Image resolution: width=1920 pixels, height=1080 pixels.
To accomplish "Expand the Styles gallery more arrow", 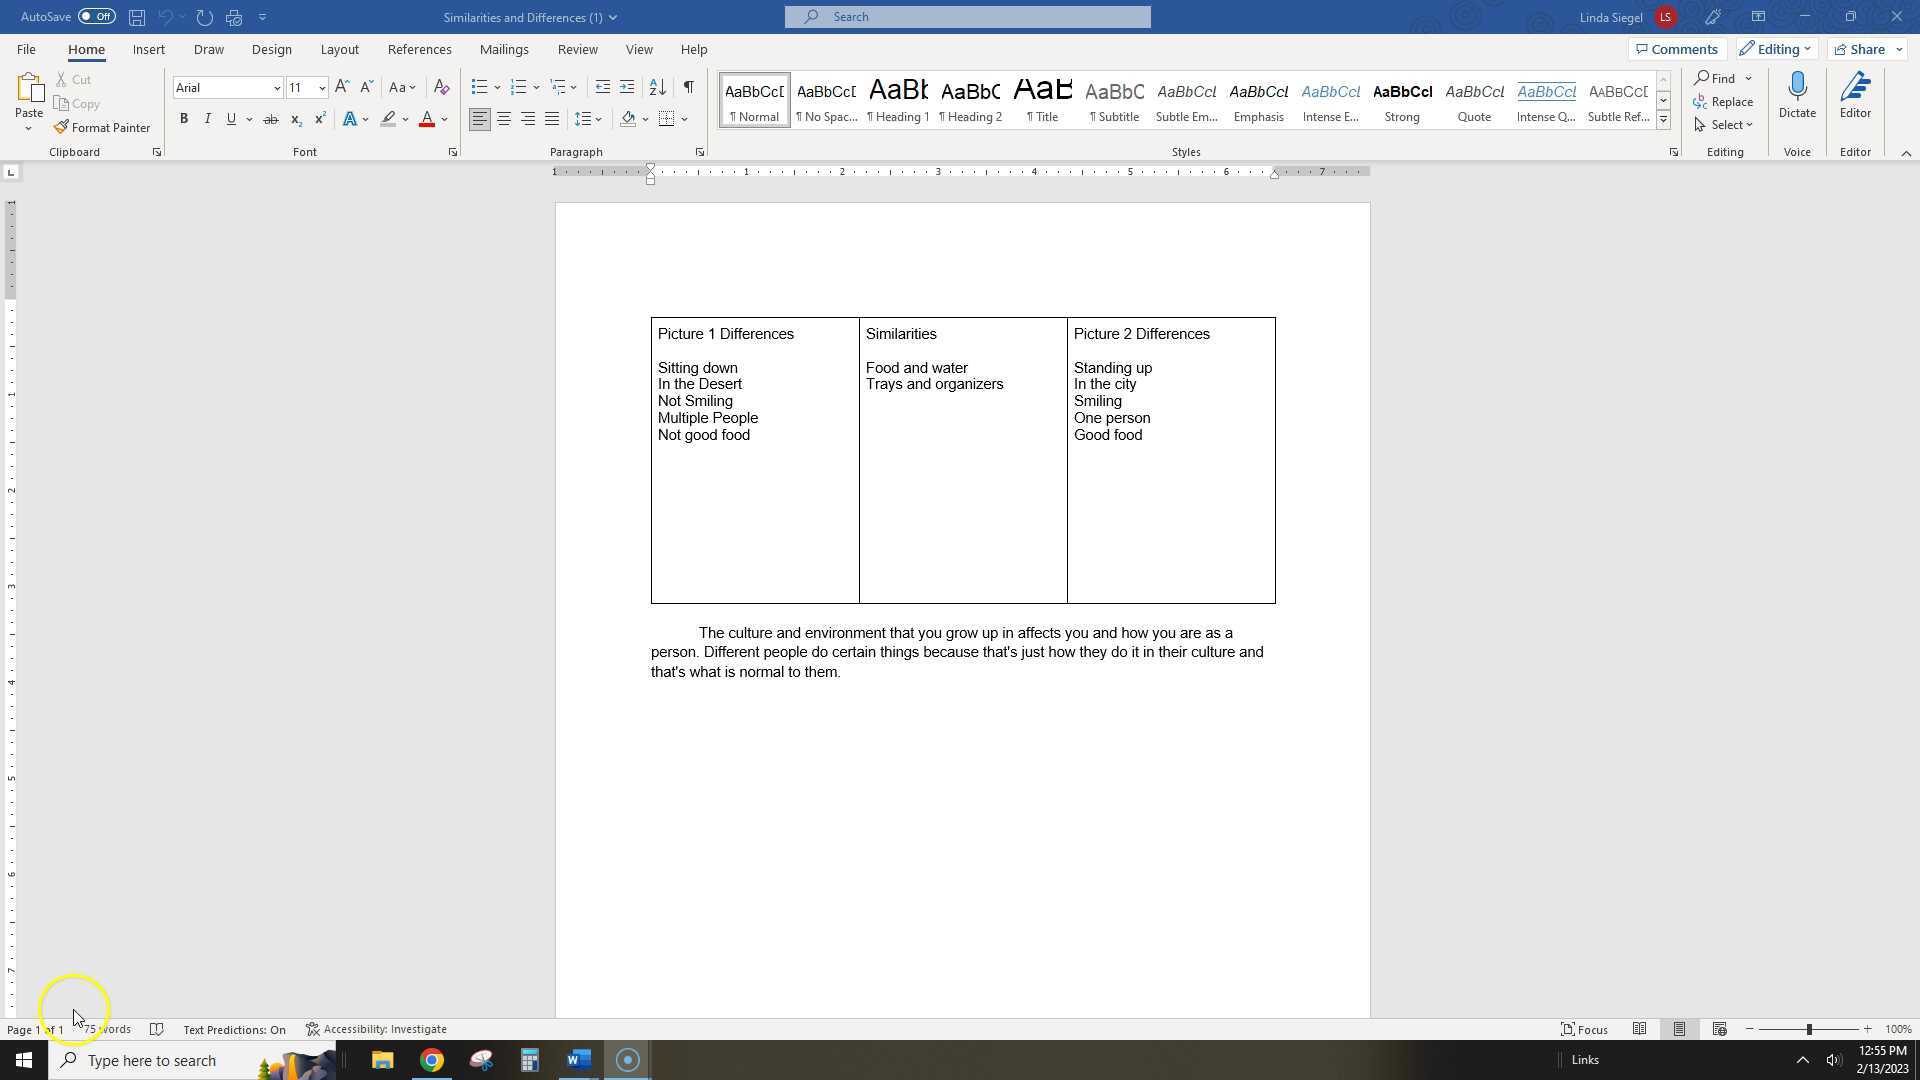I will [x=1663, y=120].
